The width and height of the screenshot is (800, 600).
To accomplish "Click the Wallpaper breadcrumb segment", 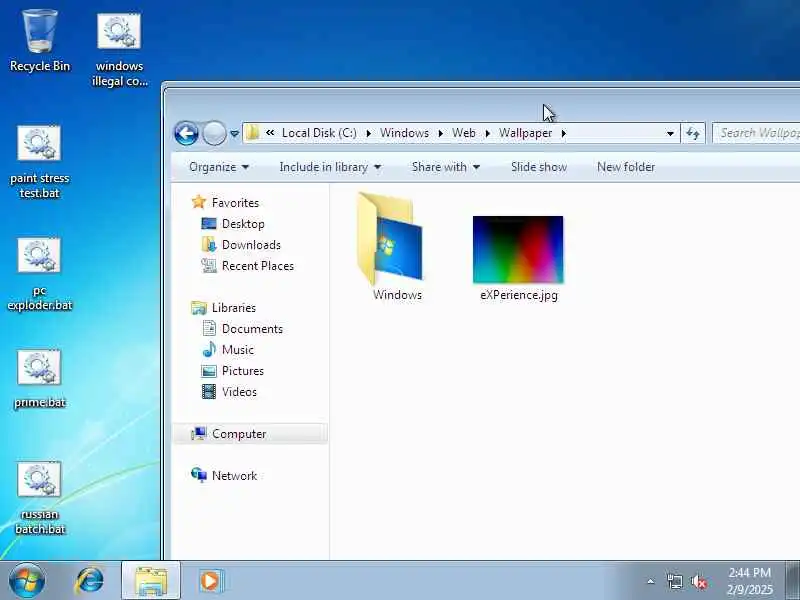I will (526, 133).
